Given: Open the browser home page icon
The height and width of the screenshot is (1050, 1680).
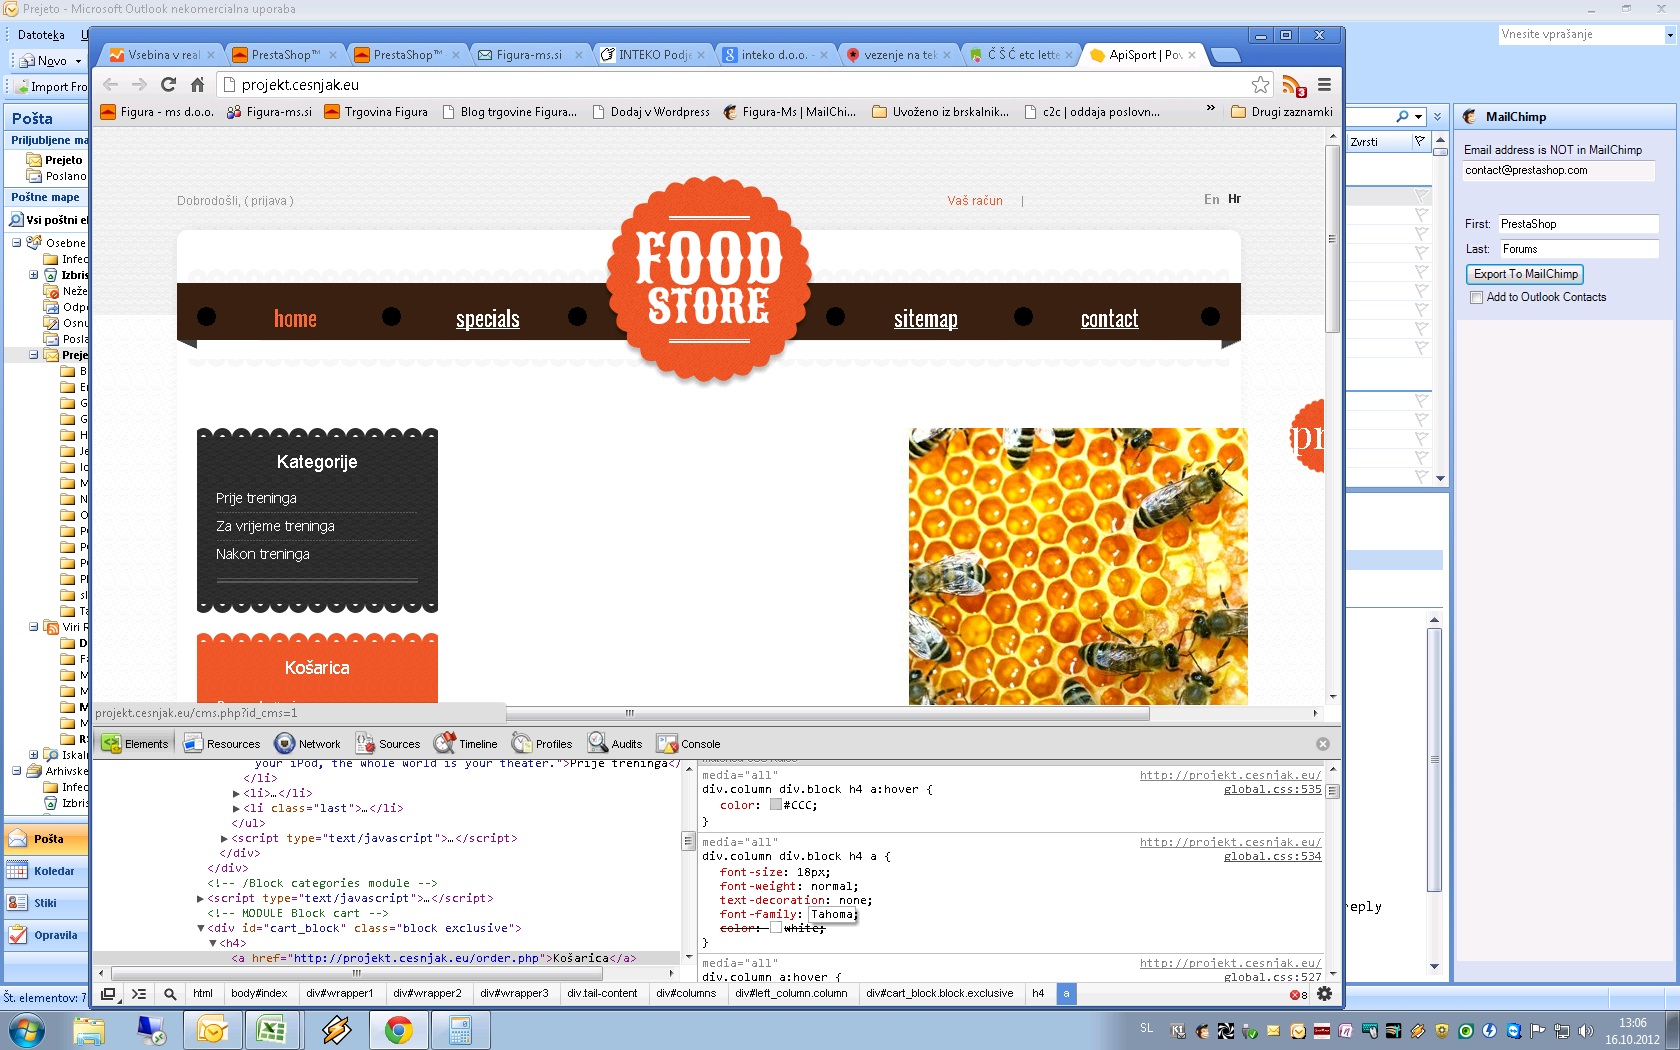Looking at the screenshot, I should pyautogui.click(x=197, y=85).
